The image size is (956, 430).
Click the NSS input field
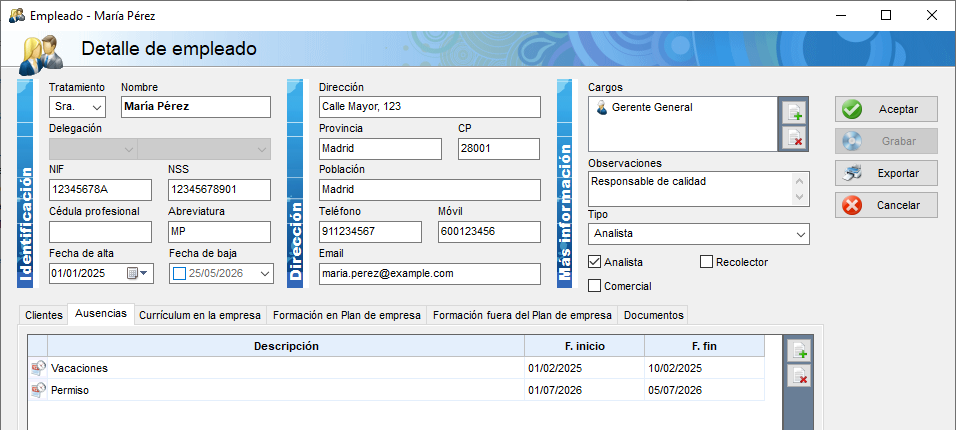tap(219, 190)
